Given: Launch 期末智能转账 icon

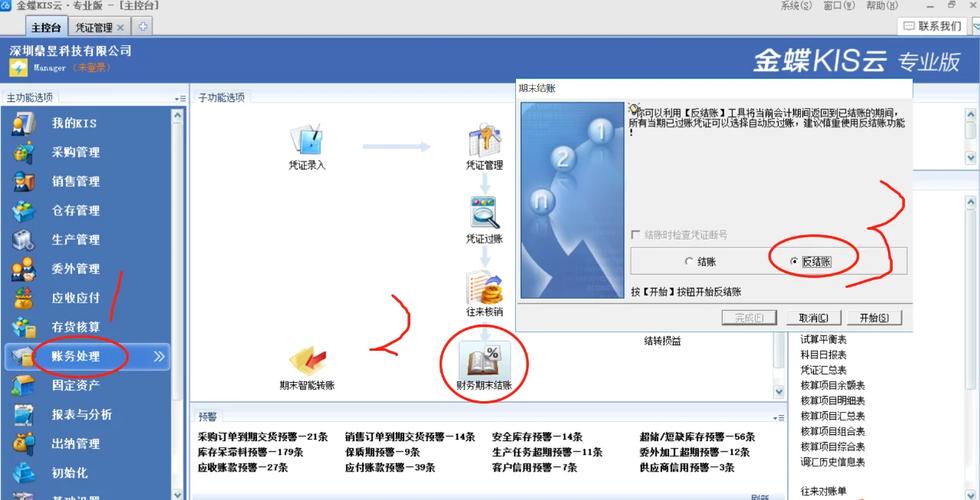Looking at the screenshot, I should (x=307, y=361).
